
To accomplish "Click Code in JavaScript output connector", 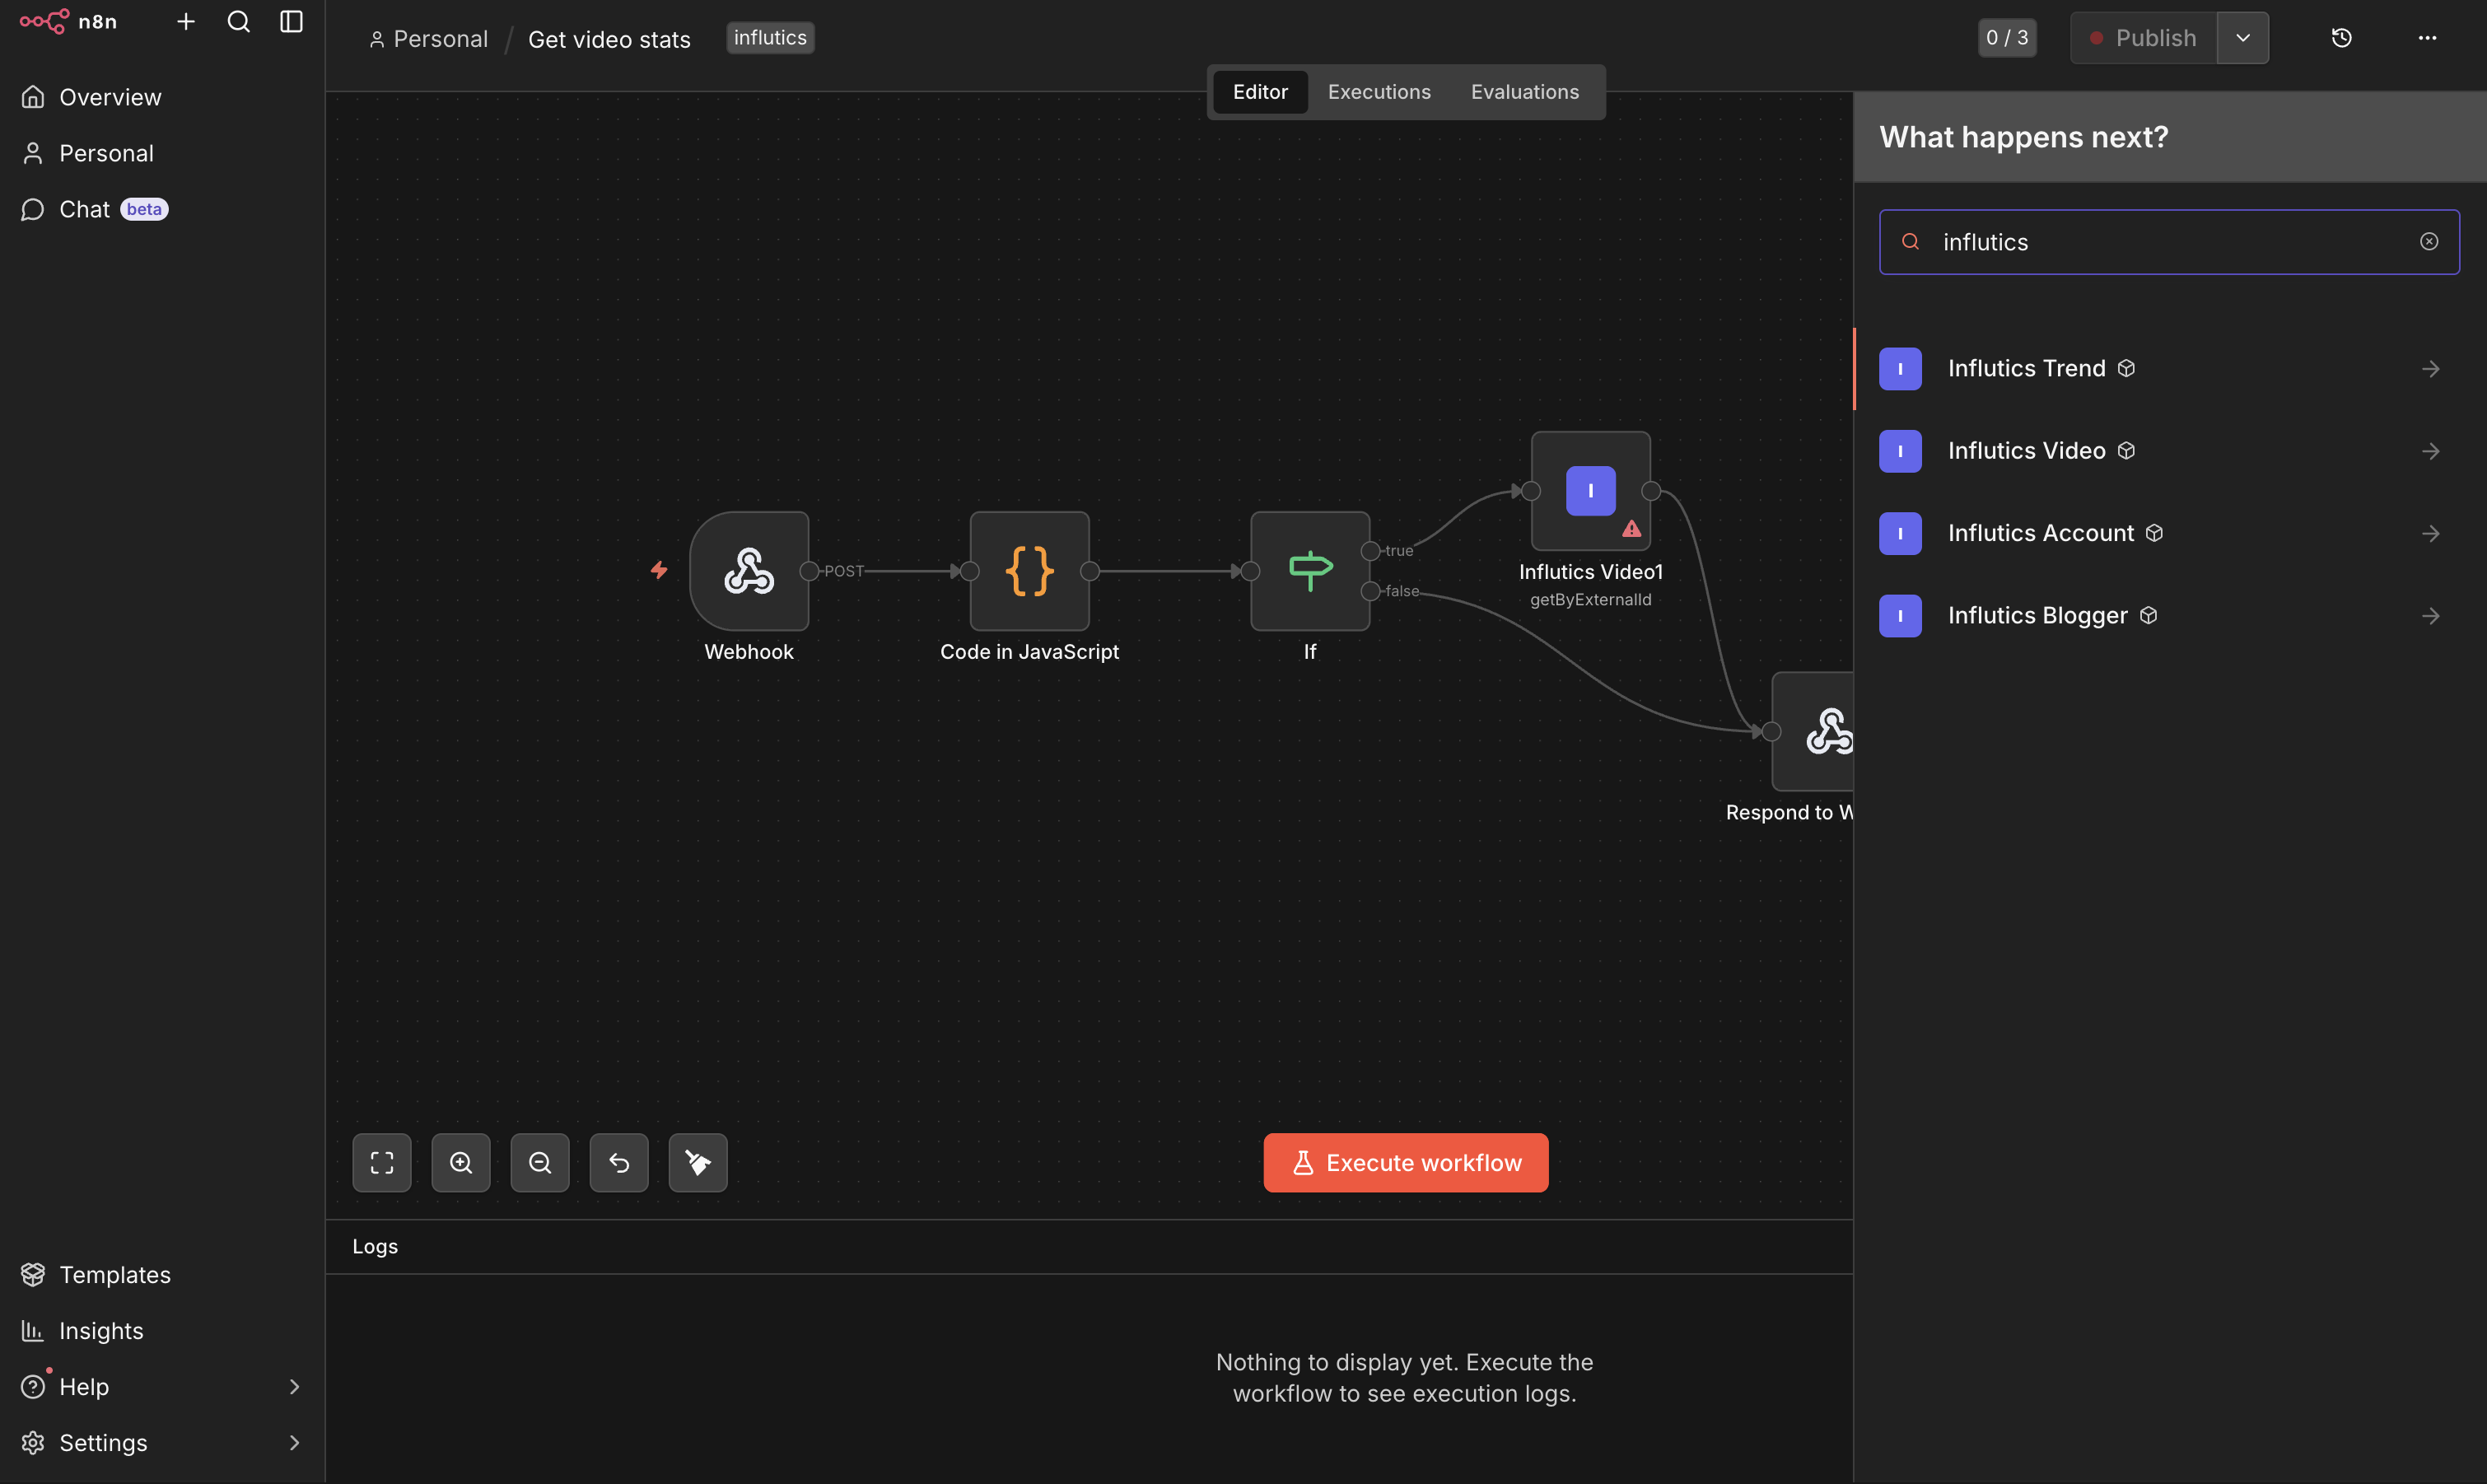I will (1090, 571).
